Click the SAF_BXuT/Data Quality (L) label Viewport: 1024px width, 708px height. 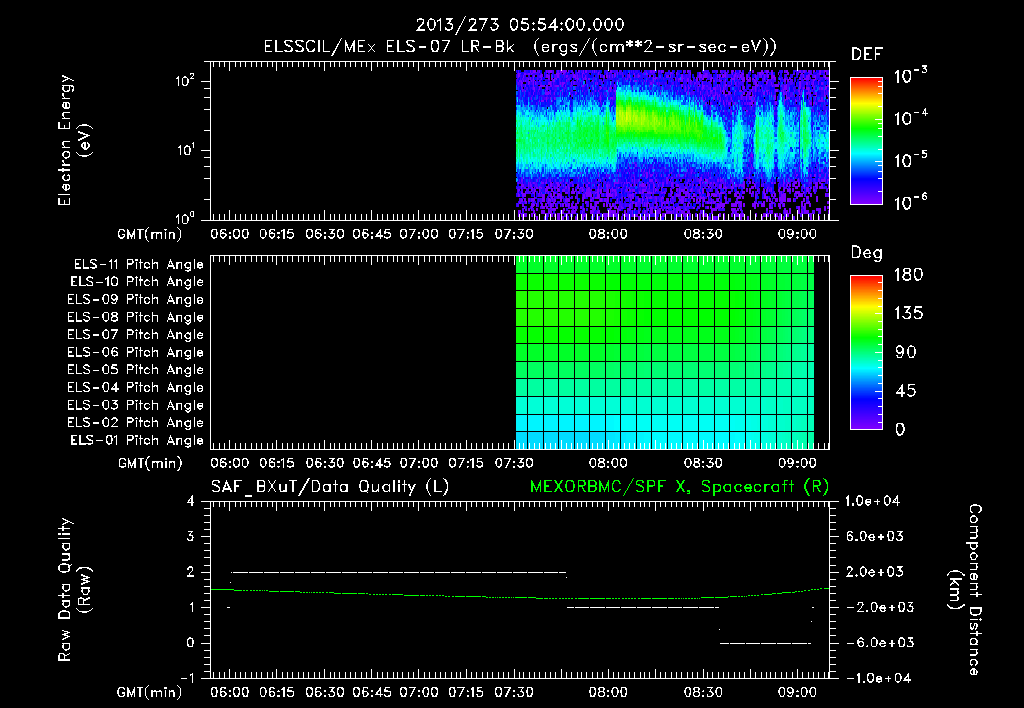click(x=330, y=487)
